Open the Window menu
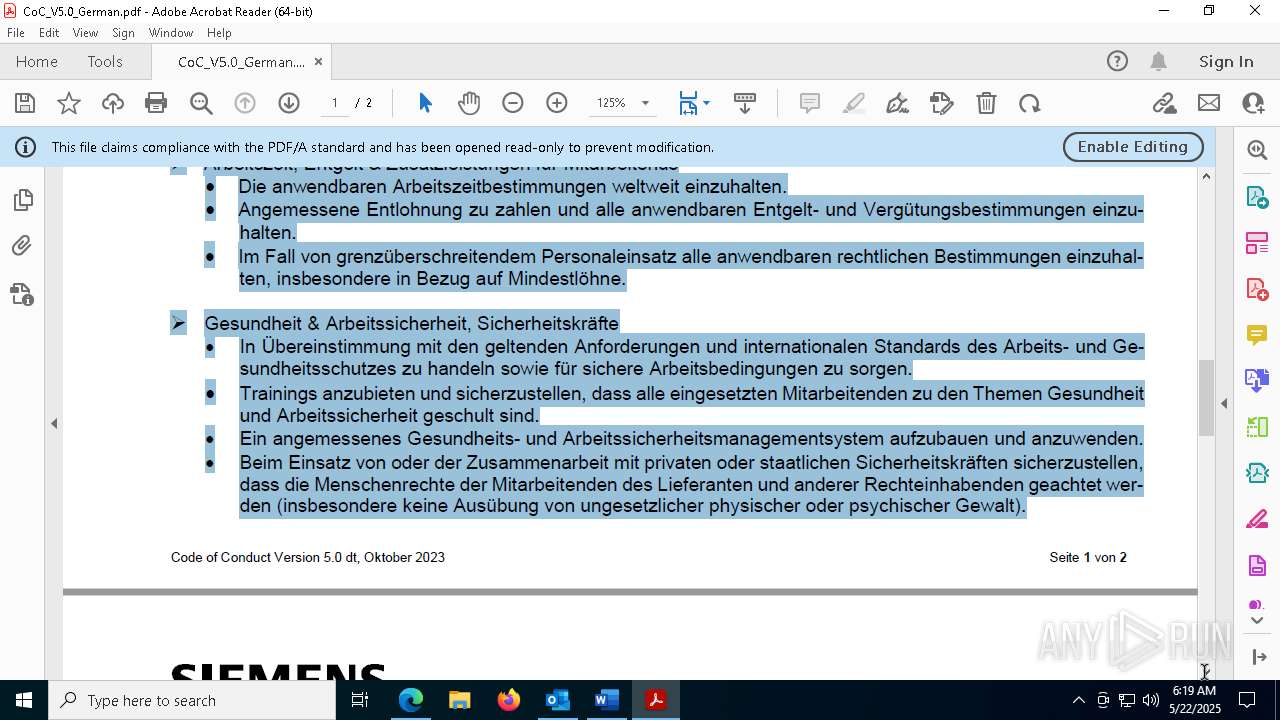Image resolution: width=1280 pixels, height=720 pixels. pyautogui.click(x=171, y=33)
